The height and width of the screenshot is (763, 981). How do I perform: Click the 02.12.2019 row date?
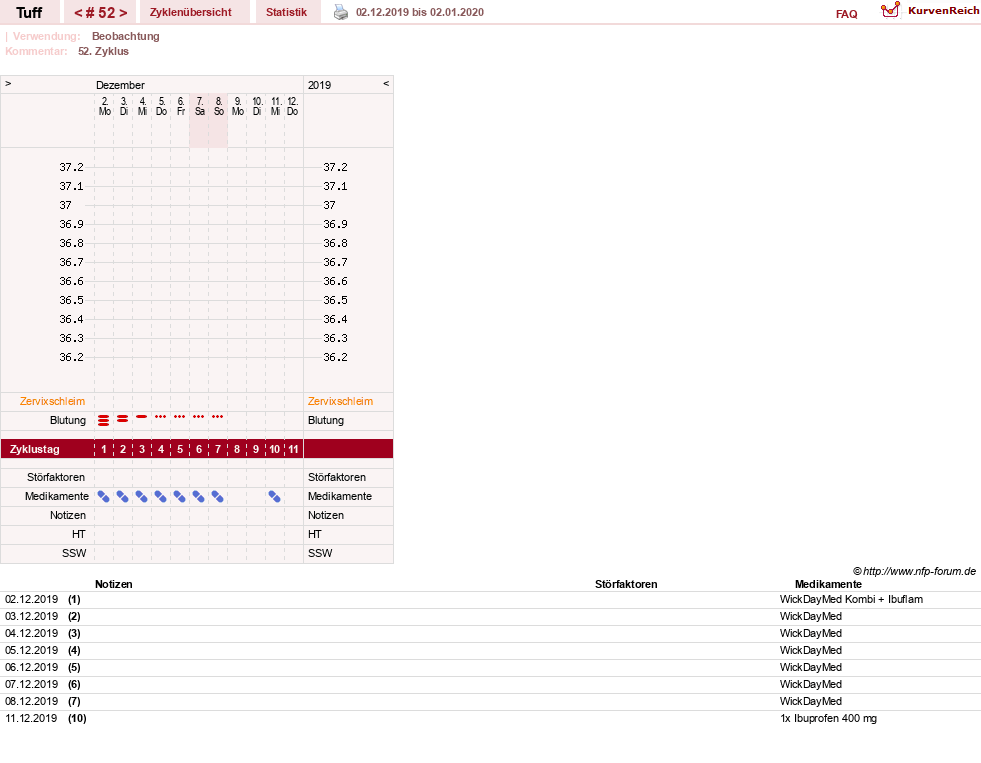[31, 599]
